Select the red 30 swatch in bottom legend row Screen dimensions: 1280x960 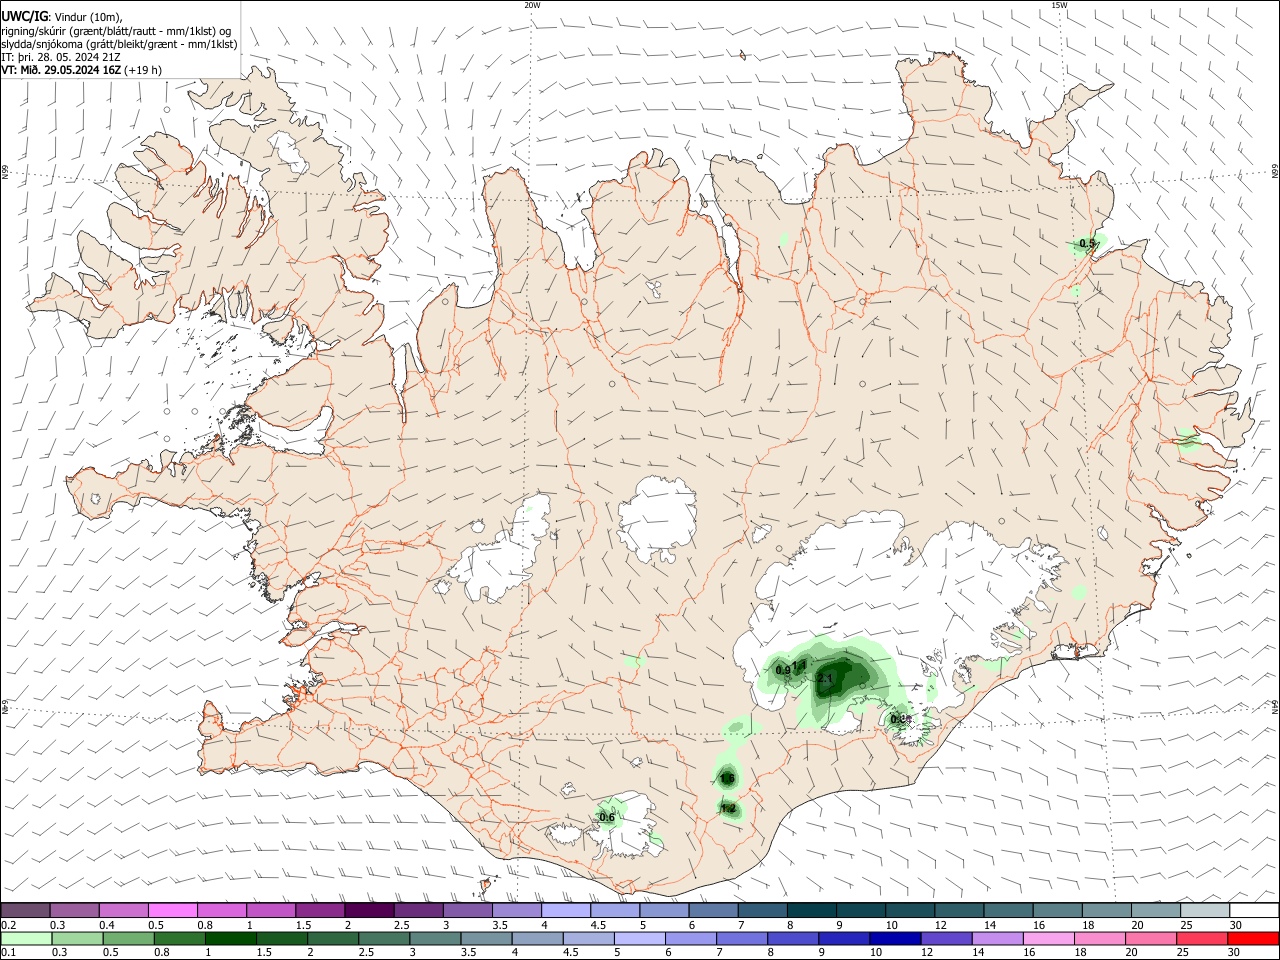pos(1254,939)
